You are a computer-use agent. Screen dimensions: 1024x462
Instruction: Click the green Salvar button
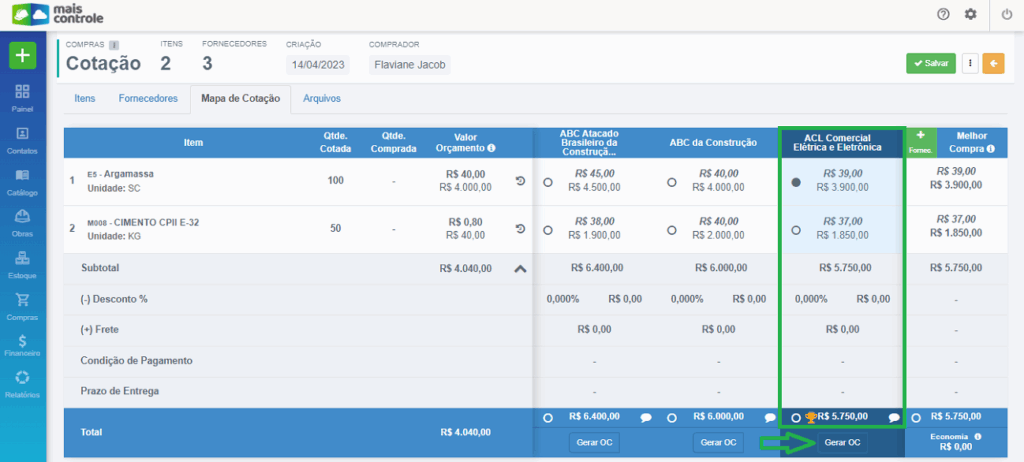point(930,63)
